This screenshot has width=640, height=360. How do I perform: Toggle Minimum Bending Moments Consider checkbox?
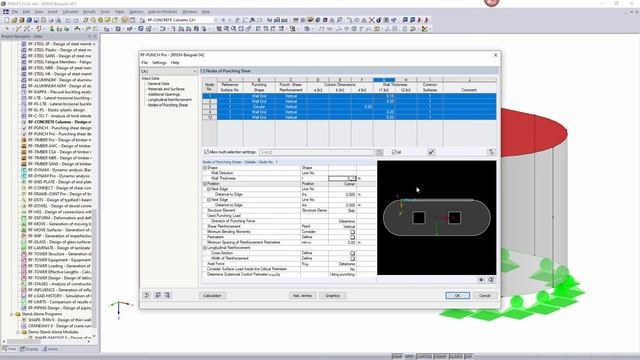[352, 232]
